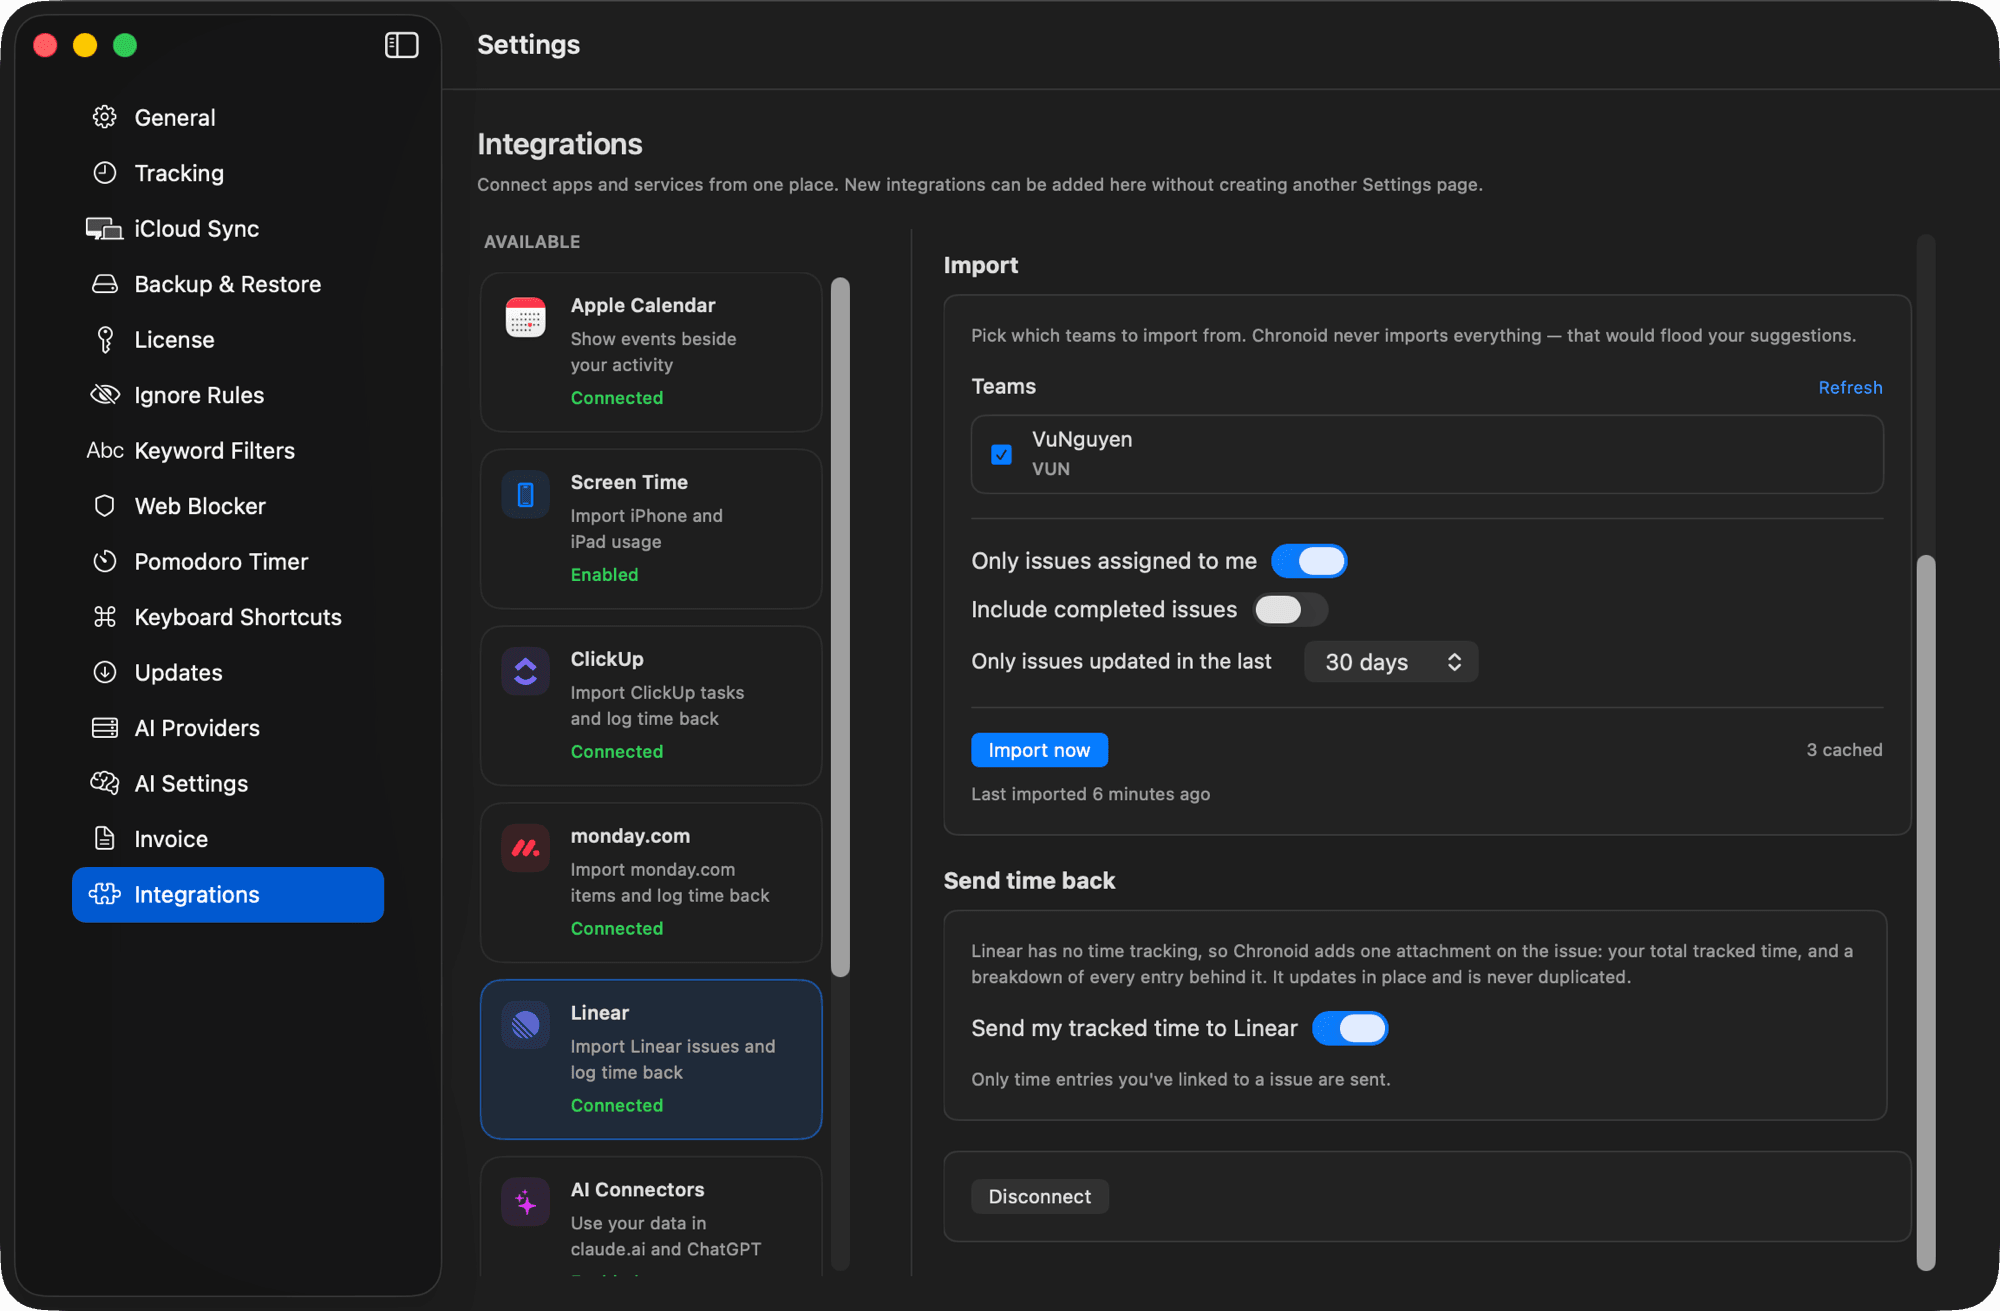Click the Backup & Restore drive icon

coord(105,284)
